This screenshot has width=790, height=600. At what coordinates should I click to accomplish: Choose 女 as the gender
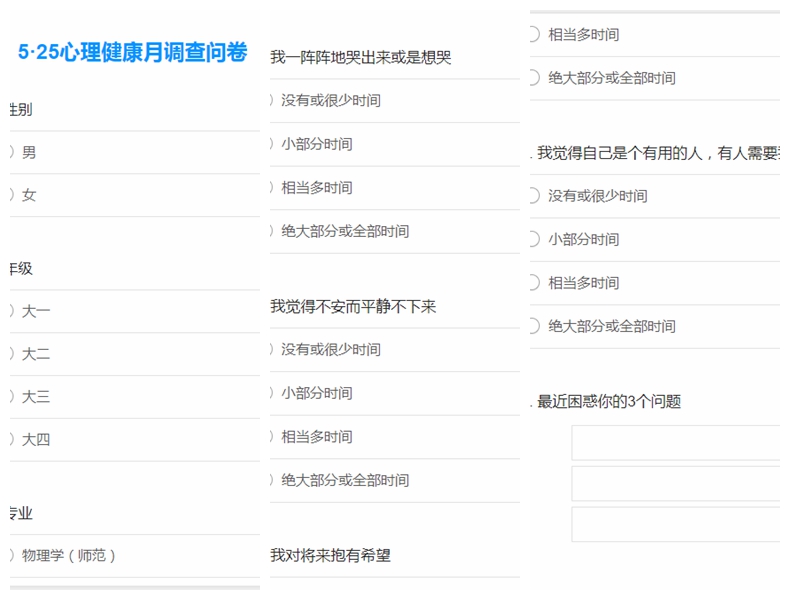pyautogui.click(x=28, y=195)
